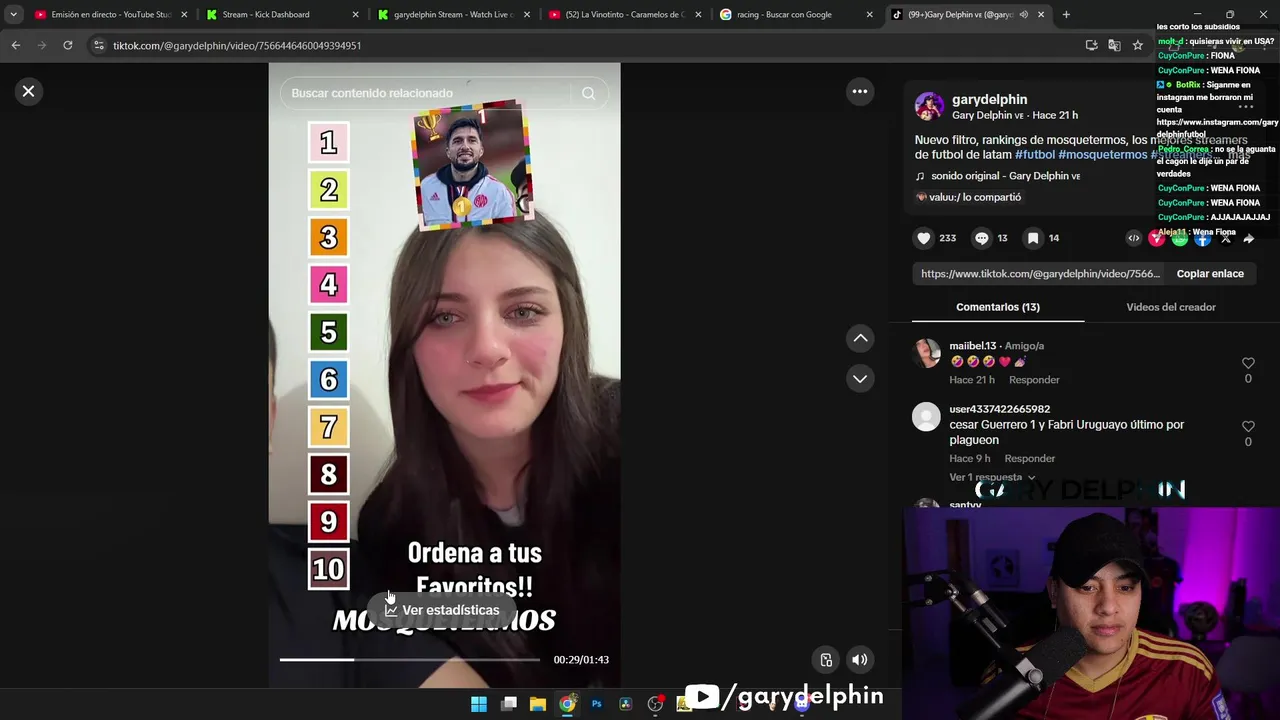Switch to 'Emisión en directo - YouTube Studio' tab

pos(110,15)
